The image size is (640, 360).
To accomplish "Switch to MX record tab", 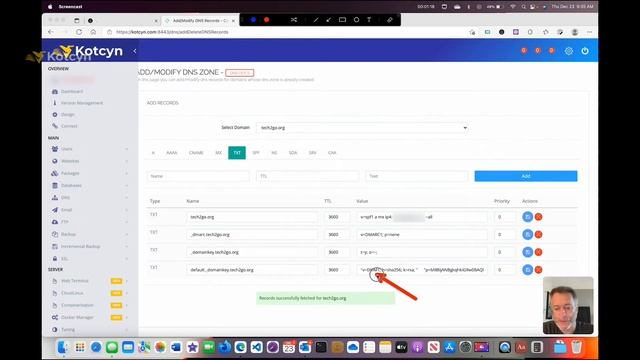I will click(x=218, y=153).
